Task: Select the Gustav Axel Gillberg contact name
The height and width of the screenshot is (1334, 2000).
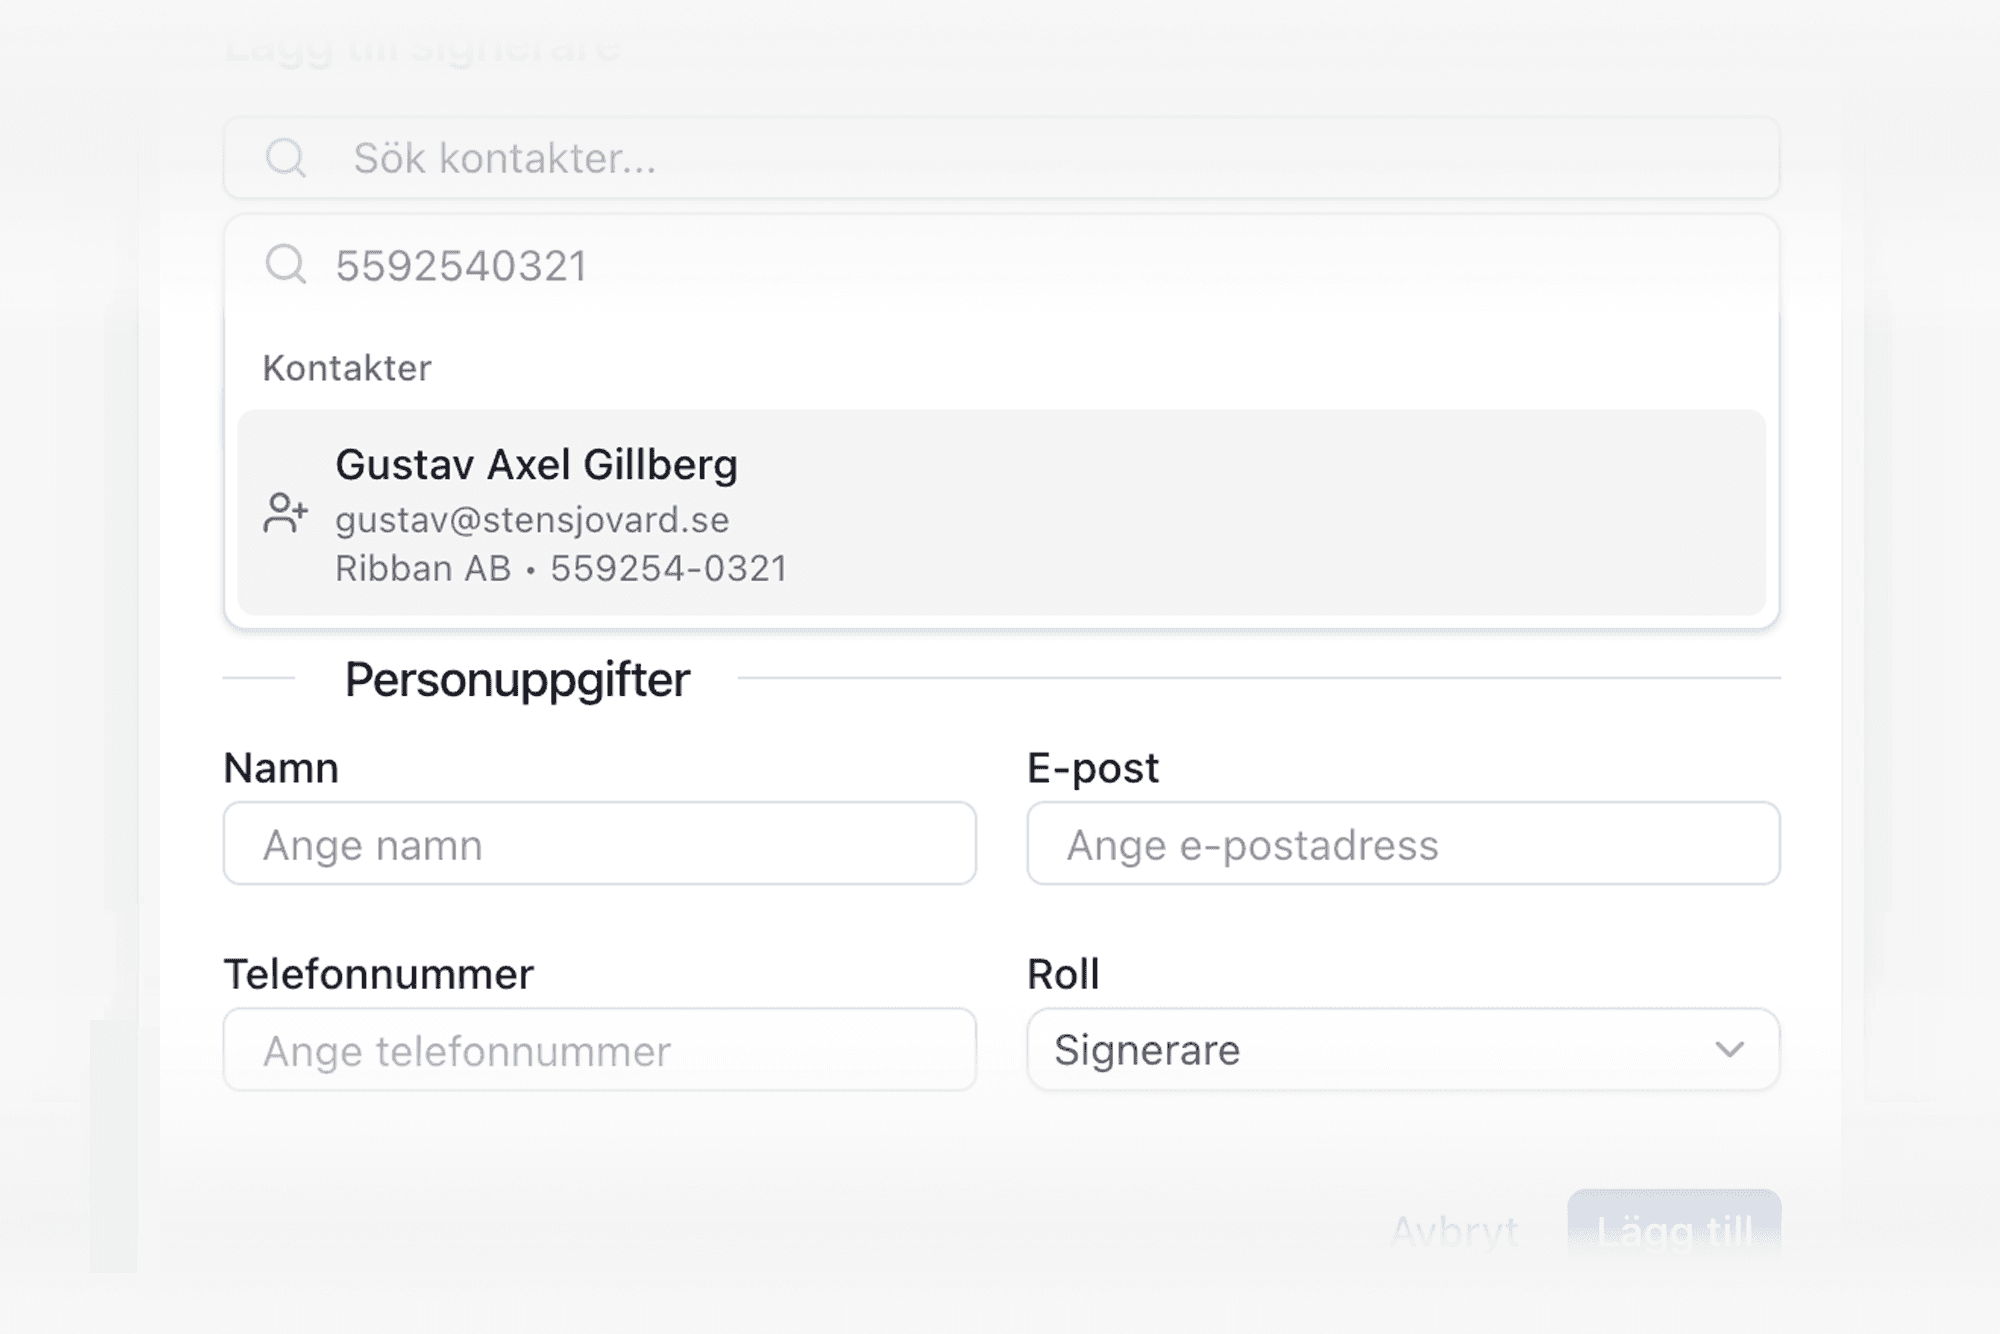Action: (x=536, y=465)
